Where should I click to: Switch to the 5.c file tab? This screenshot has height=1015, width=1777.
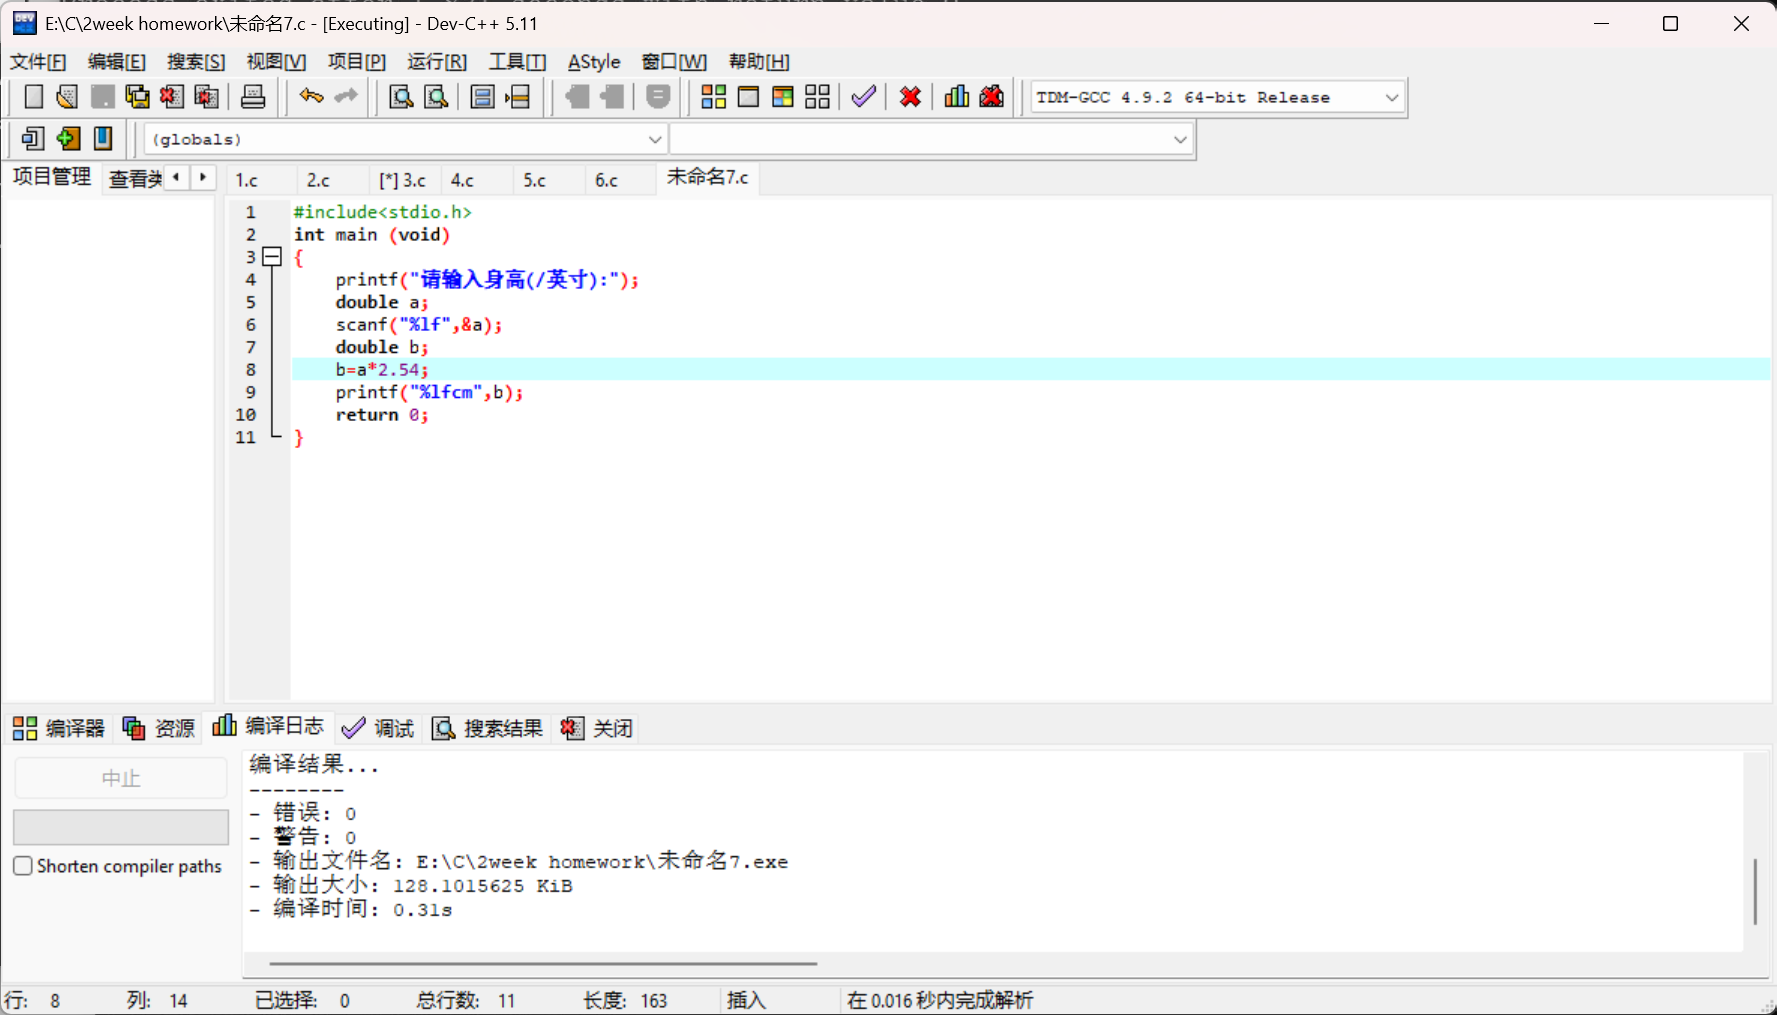point(535,180)
